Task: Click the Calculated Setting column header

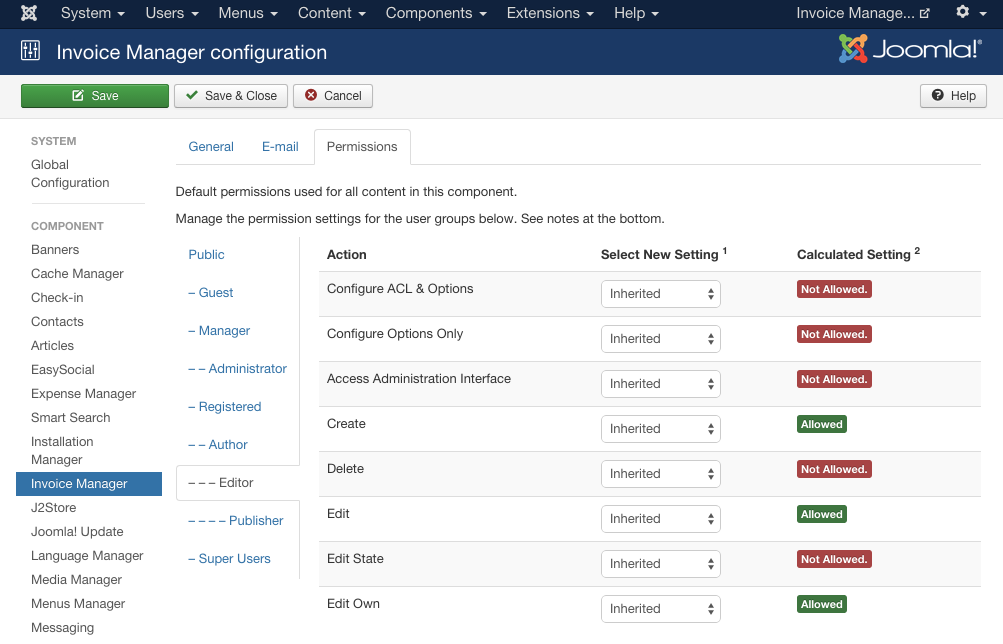Action: (858, 254)
